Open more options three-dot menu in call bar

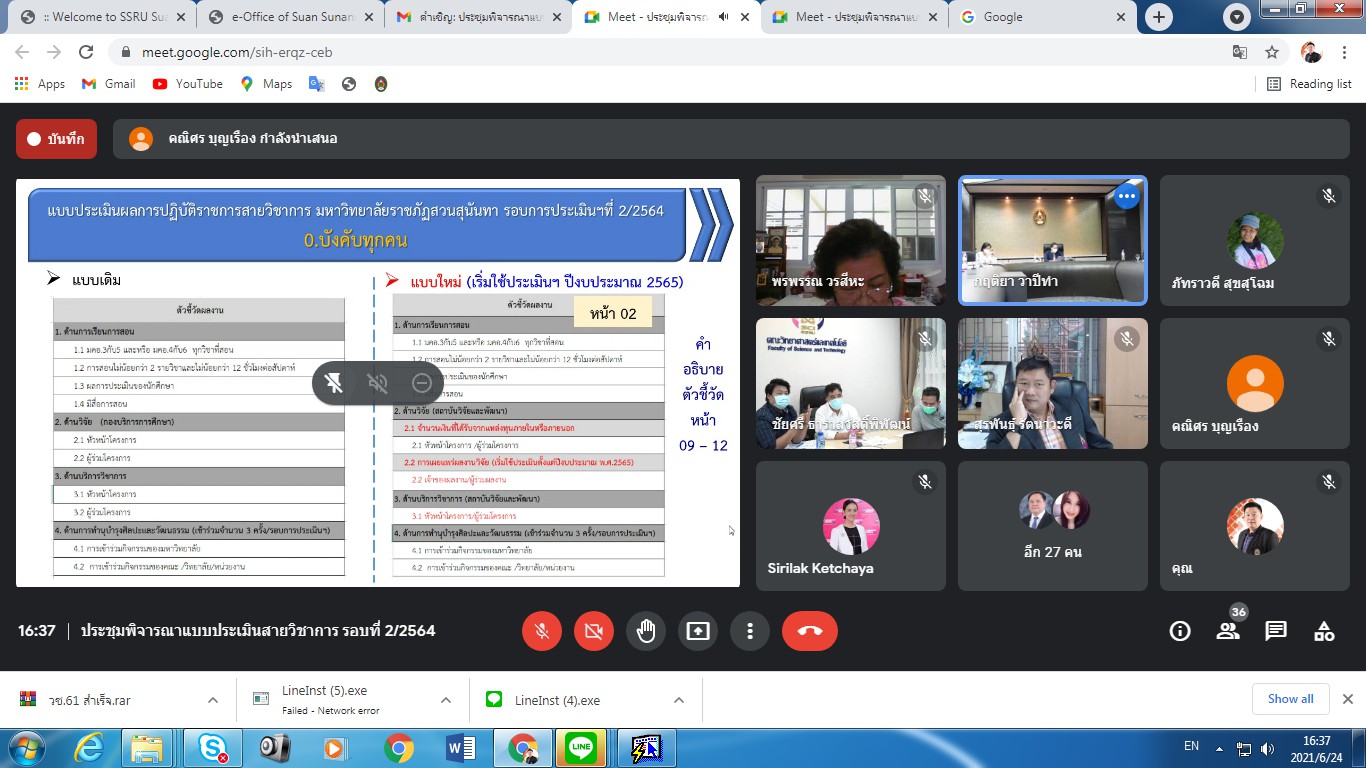pyautogui.click(x=750, y=631)
